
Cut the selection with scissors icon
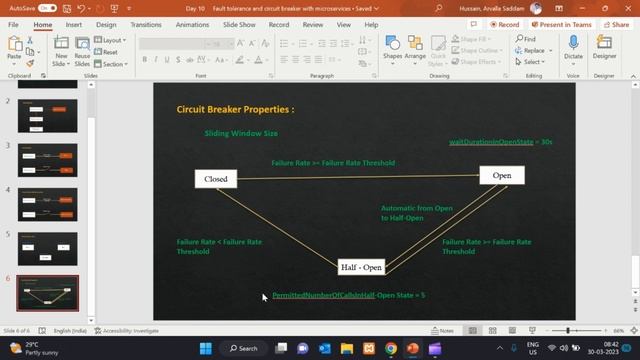[x=30, y=40]
